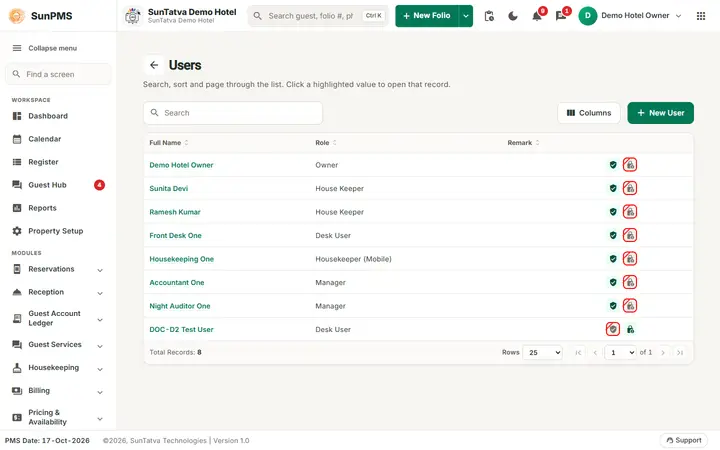Open the New Folio dropdown arrow
Image resolution: width=720 pixels, height=450 pixels.
[466, 16]
